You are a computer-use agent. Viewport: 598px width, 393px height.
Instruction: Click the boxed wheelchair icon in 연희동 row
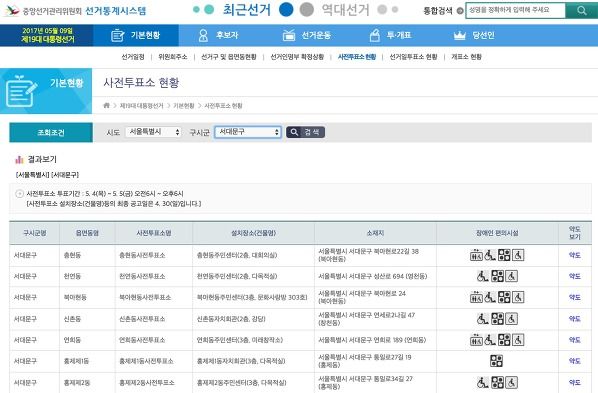pyautogui.click(x=518, y=340)
